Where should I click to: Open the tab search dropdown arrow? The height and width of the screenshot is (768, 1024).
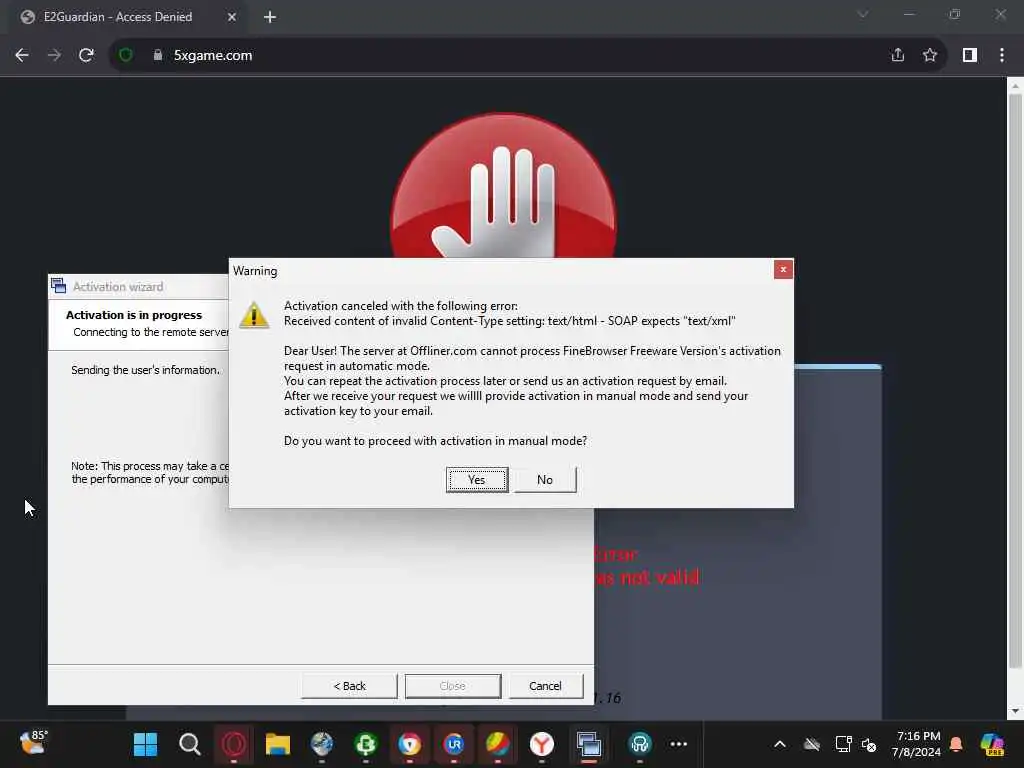point(863,14)
